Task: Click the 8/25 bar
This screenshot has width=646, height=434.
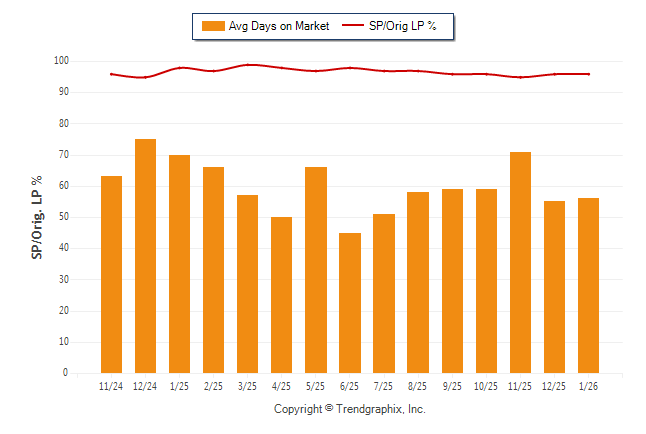Action: (418, 282)
